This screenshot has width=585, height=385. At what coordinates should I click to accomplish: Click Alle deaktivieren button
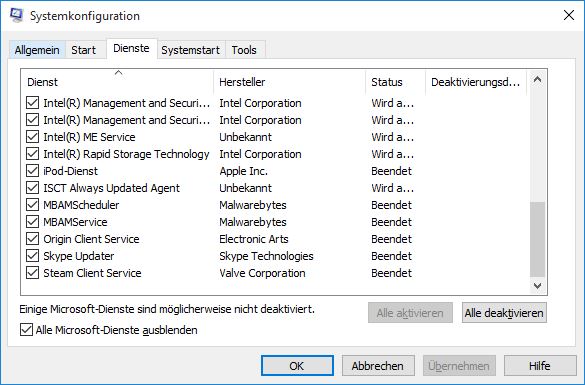pyautogui.click(x=504, y=313)
